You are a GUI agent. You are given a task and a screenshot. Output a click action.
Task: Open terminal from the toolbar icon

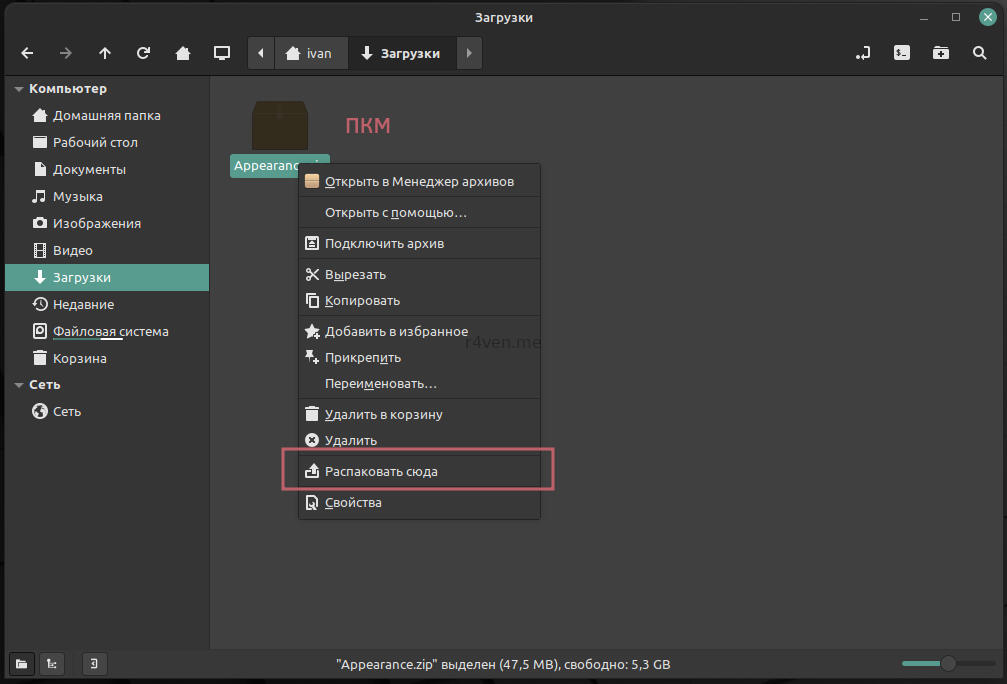click(902, 53)
